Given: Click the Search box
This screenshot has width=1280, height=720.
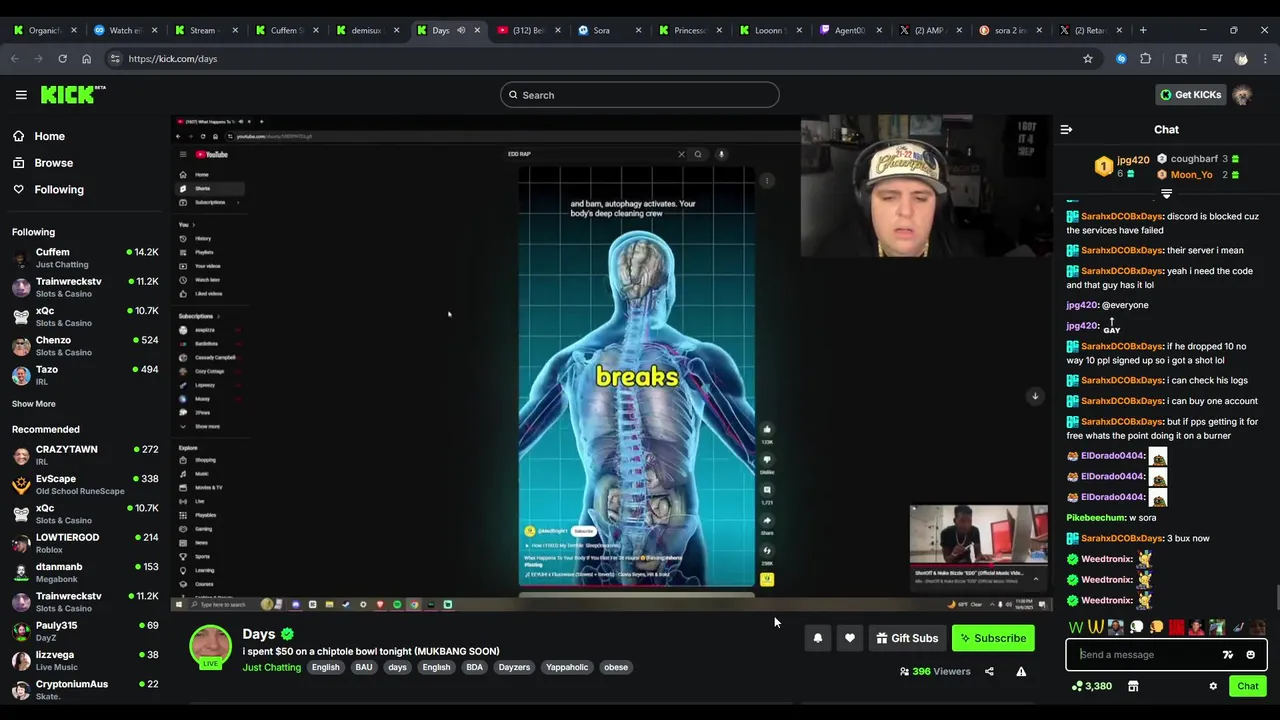Looking at the screenshot, I should coord(640,95).
